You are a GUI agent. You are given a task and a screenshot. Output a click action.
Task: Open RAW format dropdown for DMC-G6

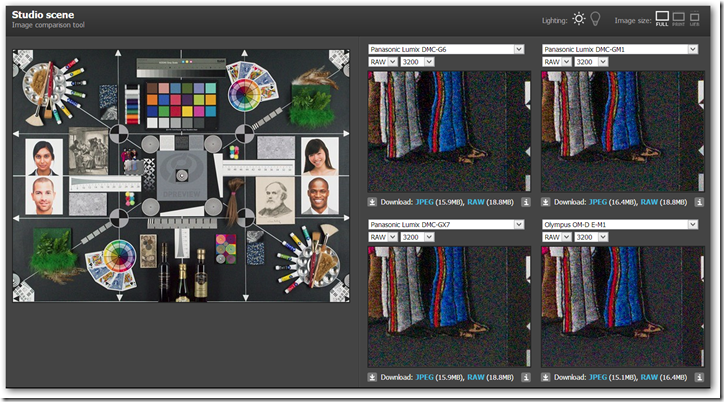(383, 62)
